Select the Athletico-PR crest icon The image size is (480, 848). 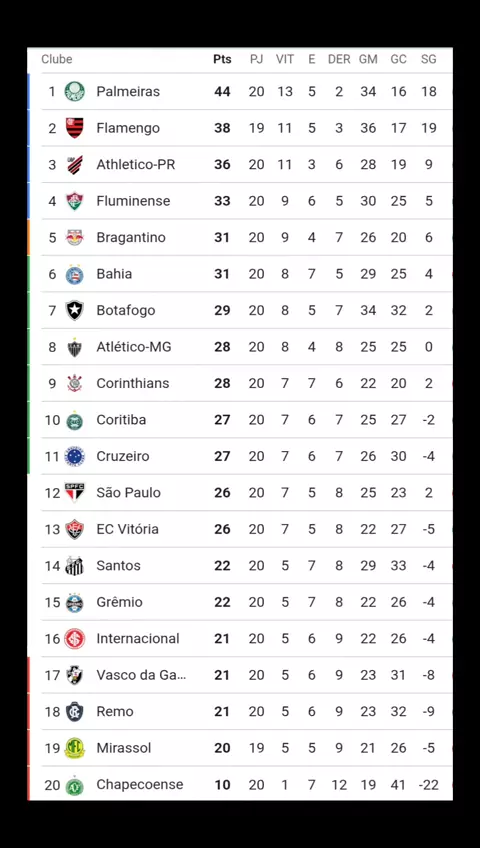click(x=75, y=164)
